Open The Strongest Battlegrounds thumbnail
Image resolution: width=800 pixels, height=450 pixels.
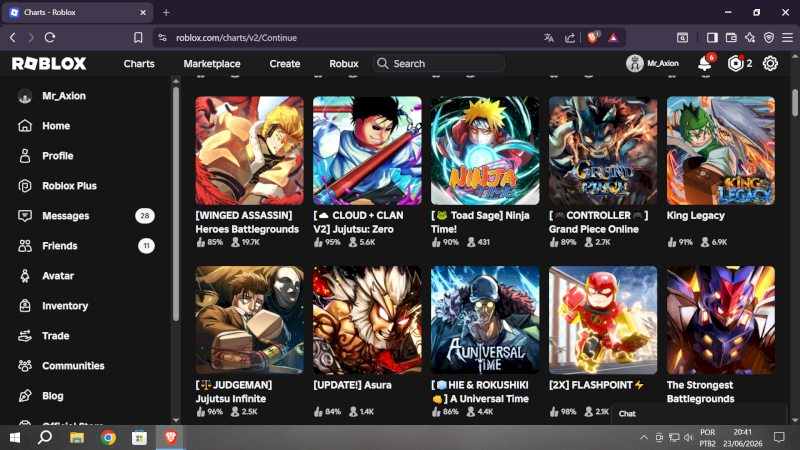pos(721,320)
